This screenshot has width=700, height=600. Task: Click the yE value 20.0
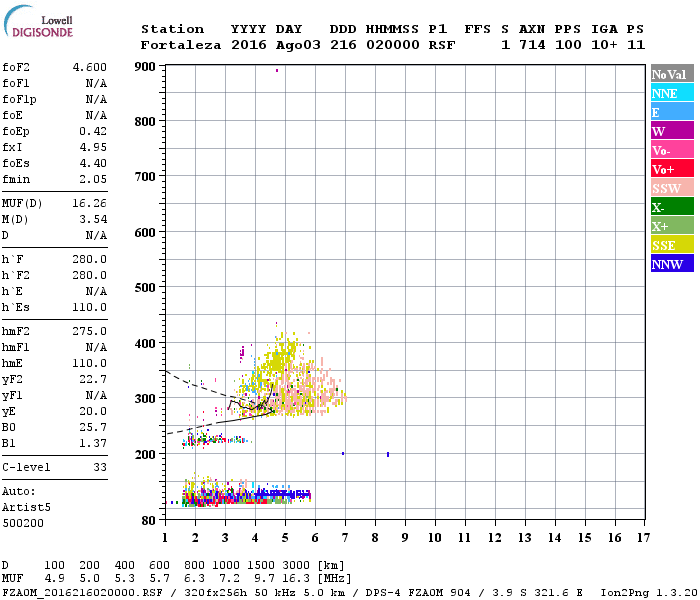(x=93, y=411)
